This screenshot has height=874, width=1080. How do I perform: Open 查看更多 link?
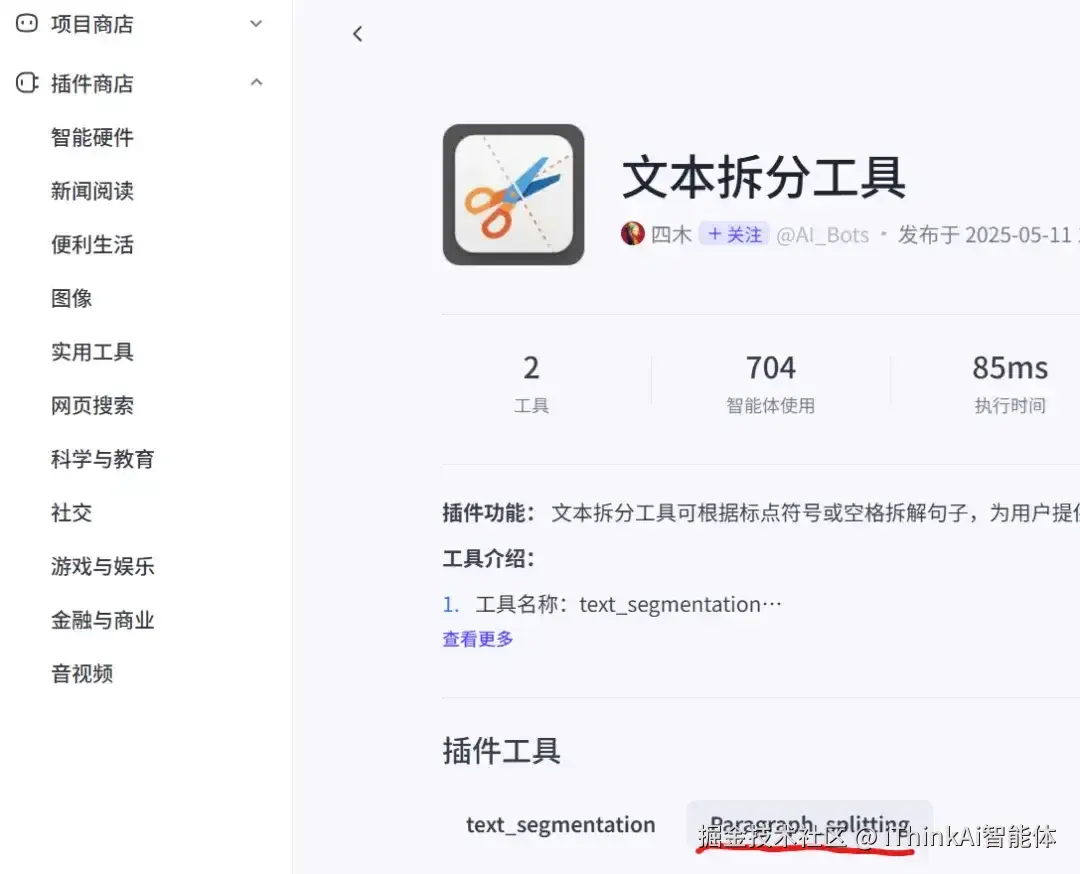477,638
